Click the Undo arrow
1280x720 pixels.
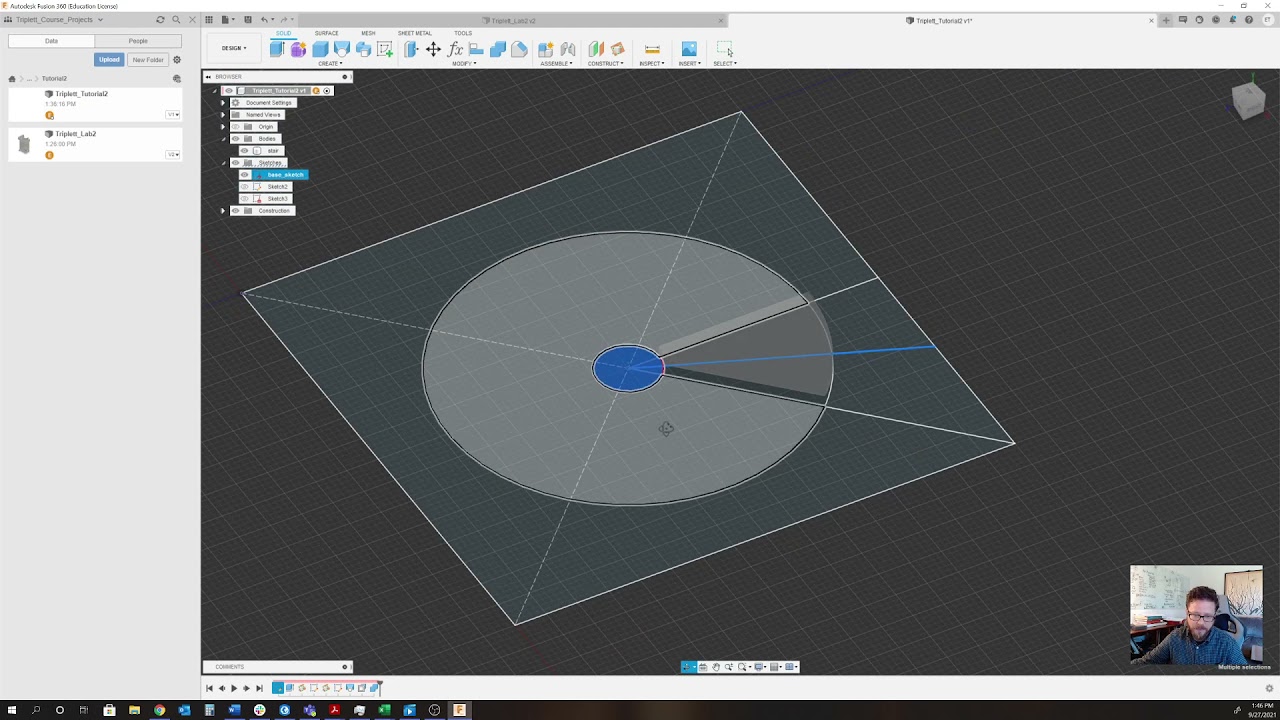(264, 20)
